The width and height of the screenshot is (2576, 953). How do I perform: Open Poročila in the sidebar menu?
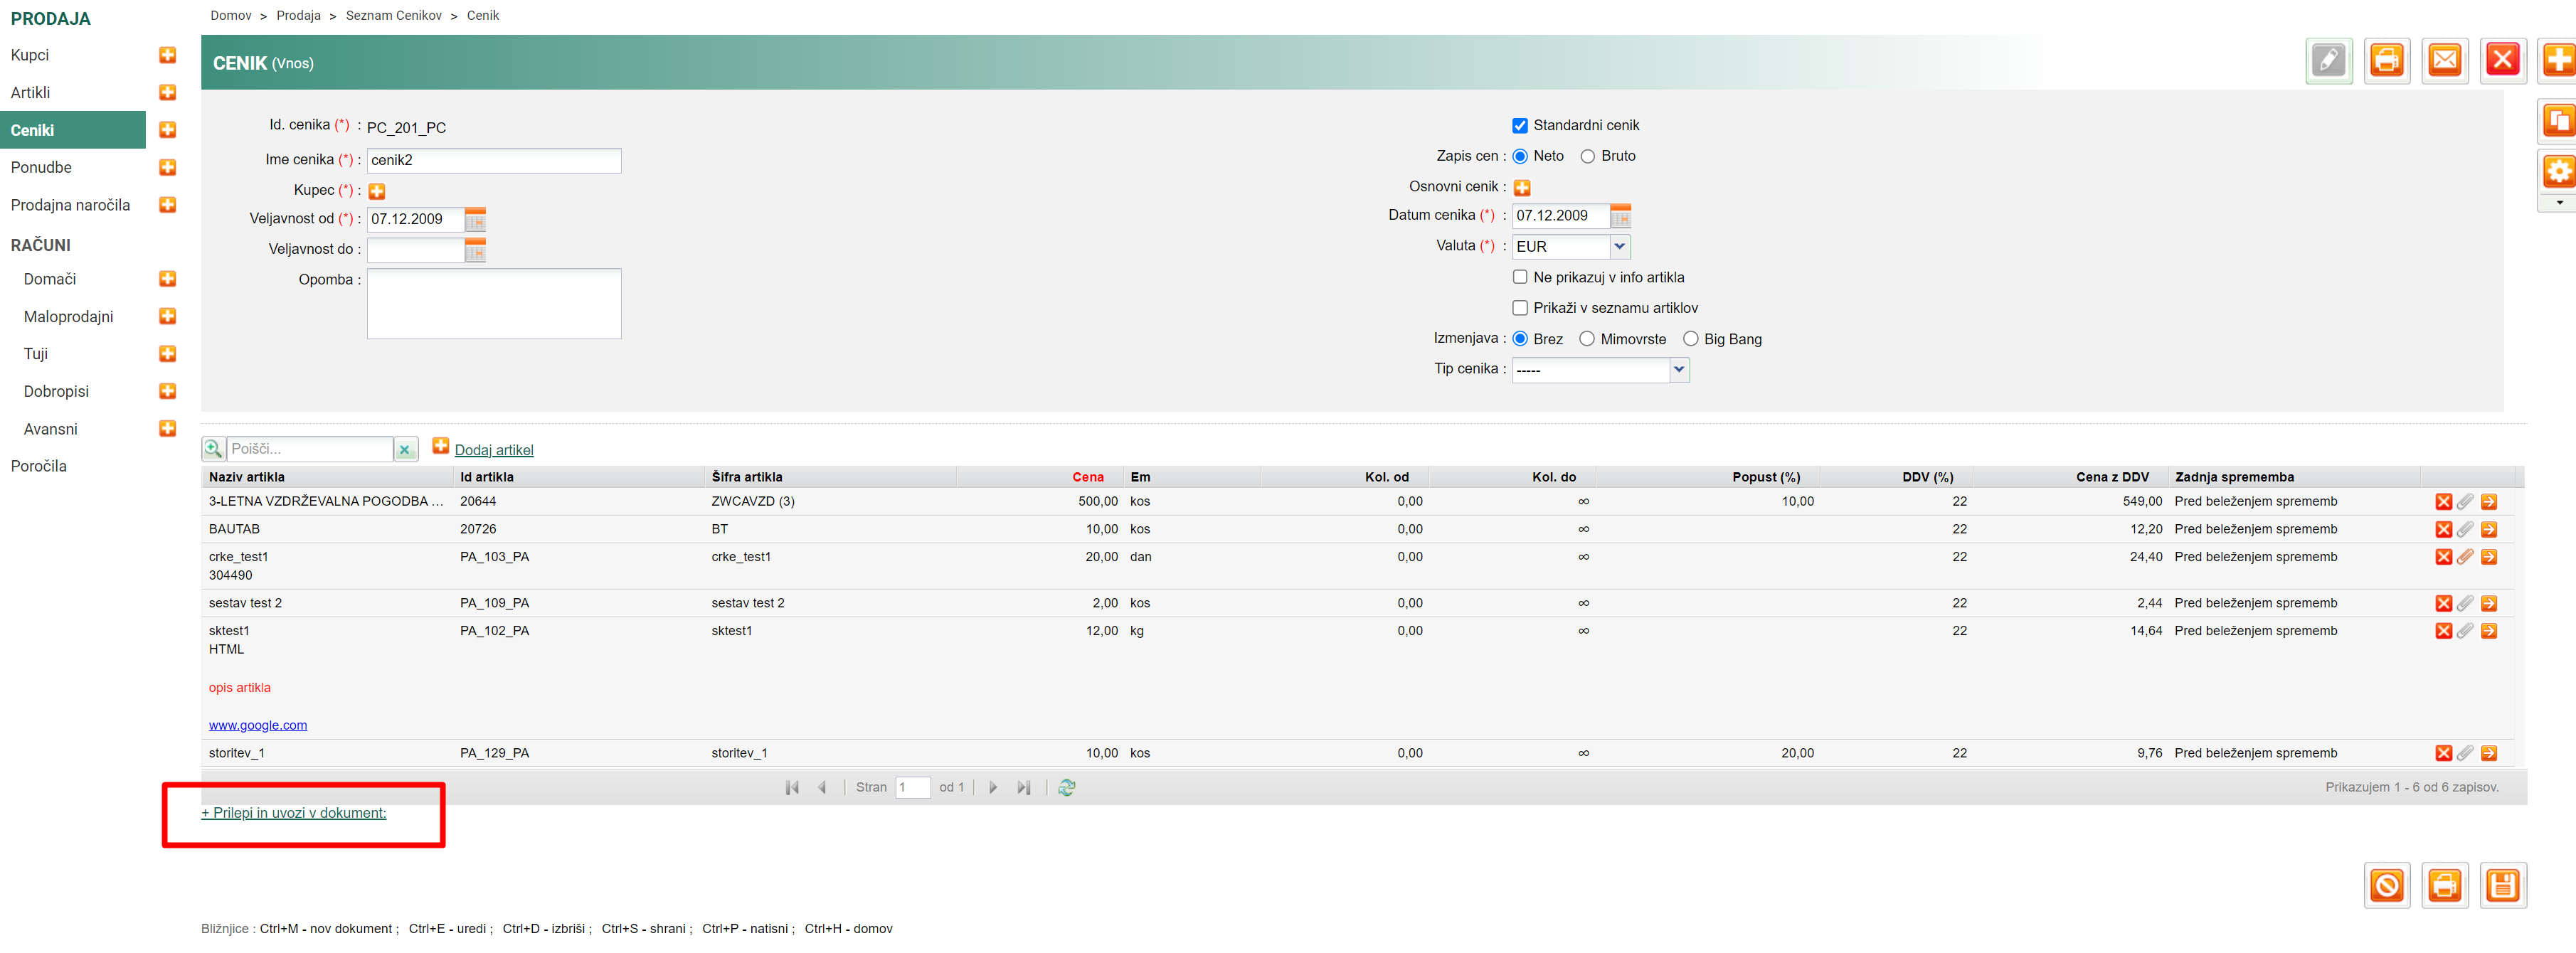coord(39,466)
